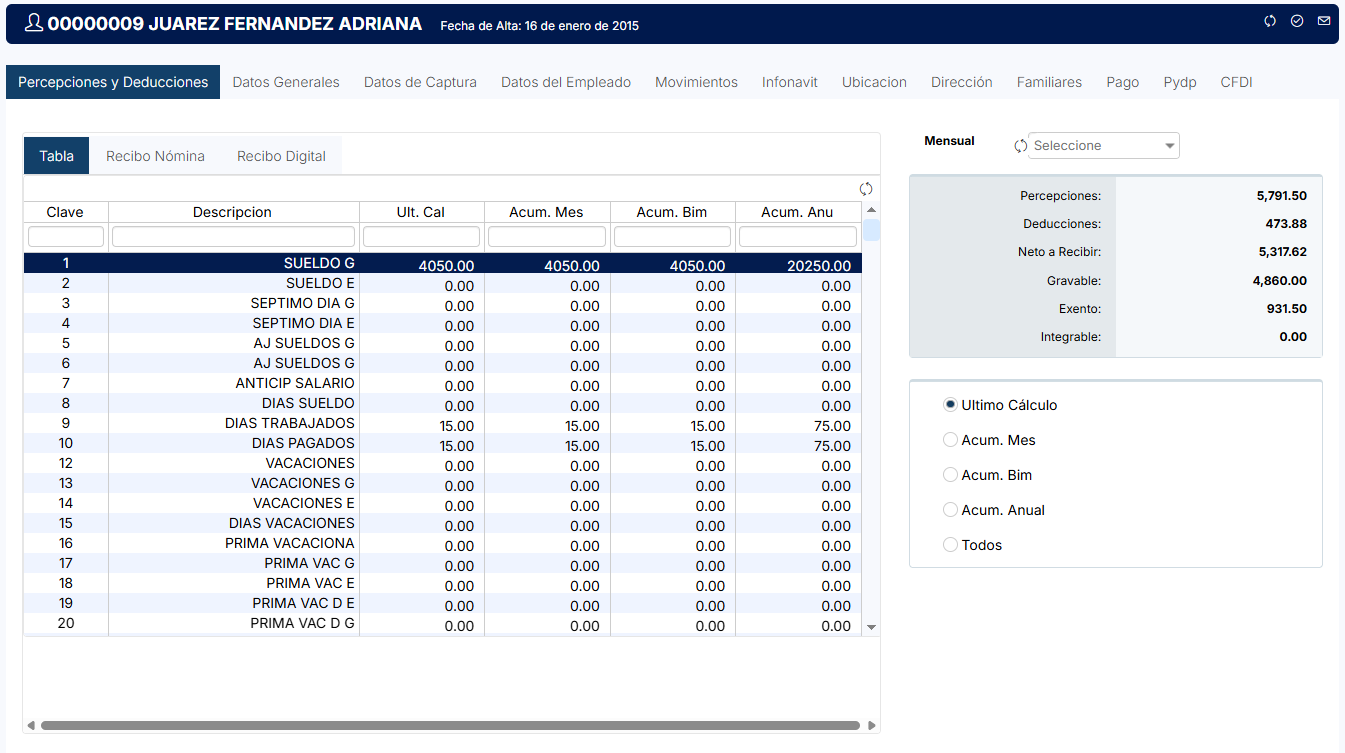The image size is (1345, 753).
Task: Click the horizontal scrollbar right arrow
Action: coord(872,726)
